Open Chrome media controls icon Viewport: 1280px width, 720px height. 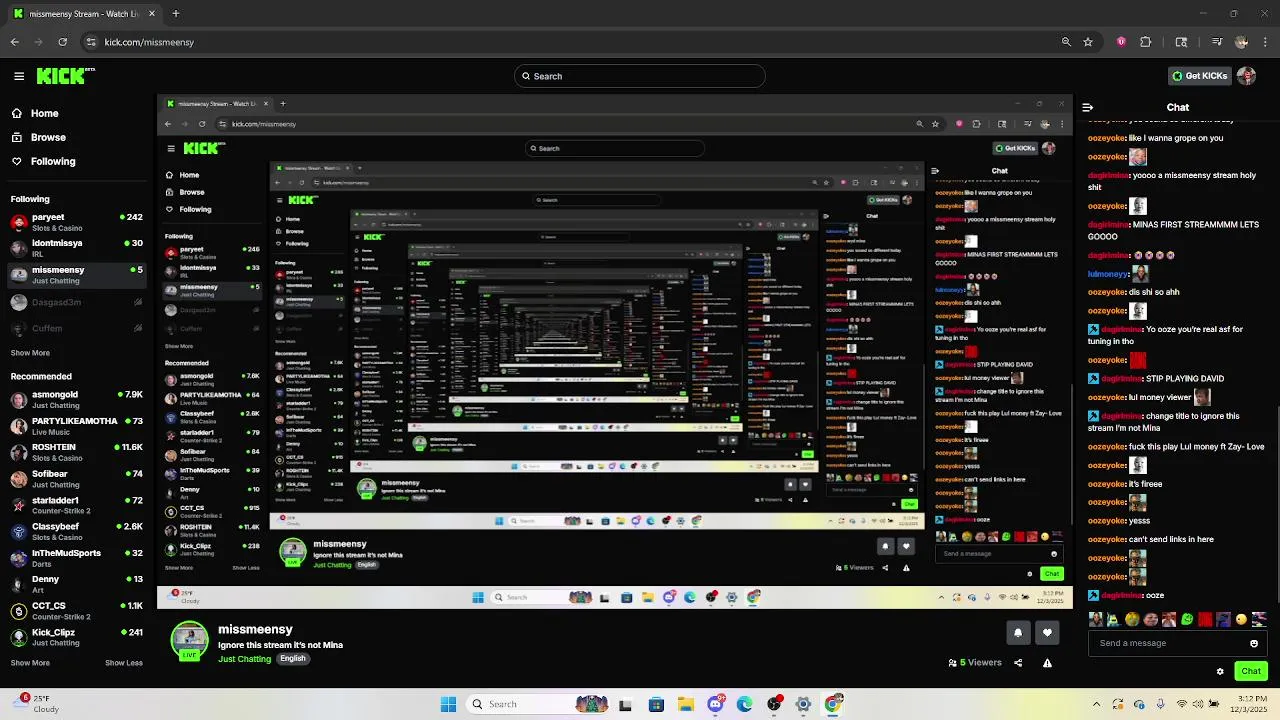pos(1217,42)
